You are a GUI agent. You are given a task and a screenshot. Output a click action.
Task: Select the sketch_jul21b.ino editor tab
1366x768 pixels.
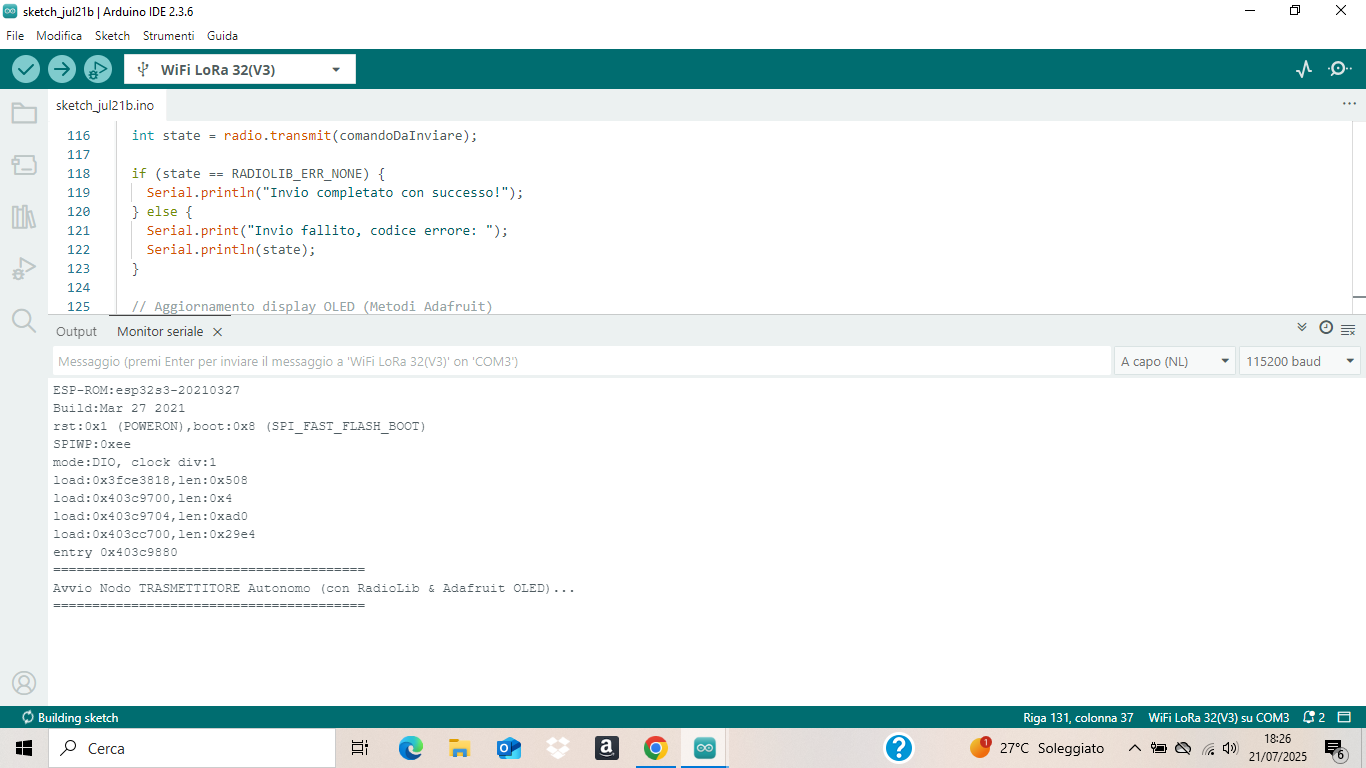[105, 105]
